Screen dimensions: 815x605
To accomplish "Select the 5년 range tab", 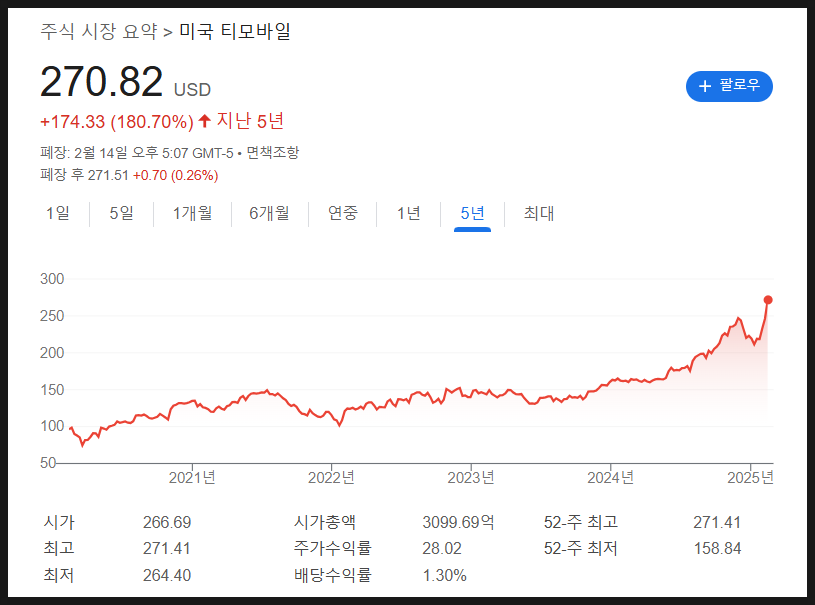I will [472, 213].
